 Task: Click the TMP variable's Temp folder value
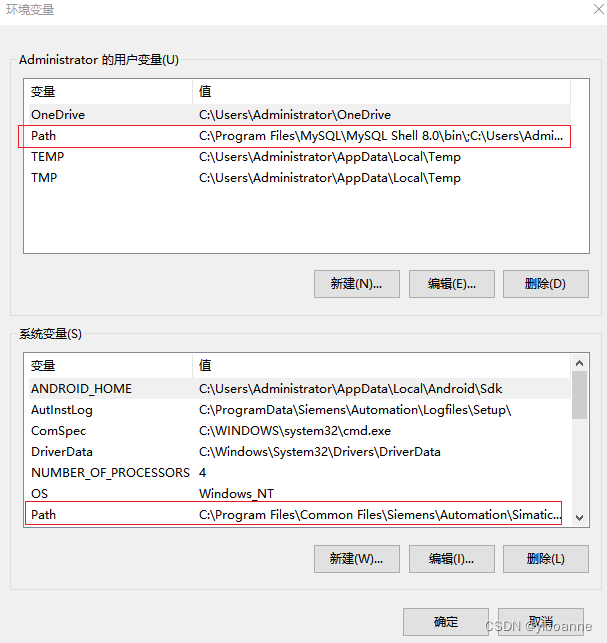[x=330, y=178]
